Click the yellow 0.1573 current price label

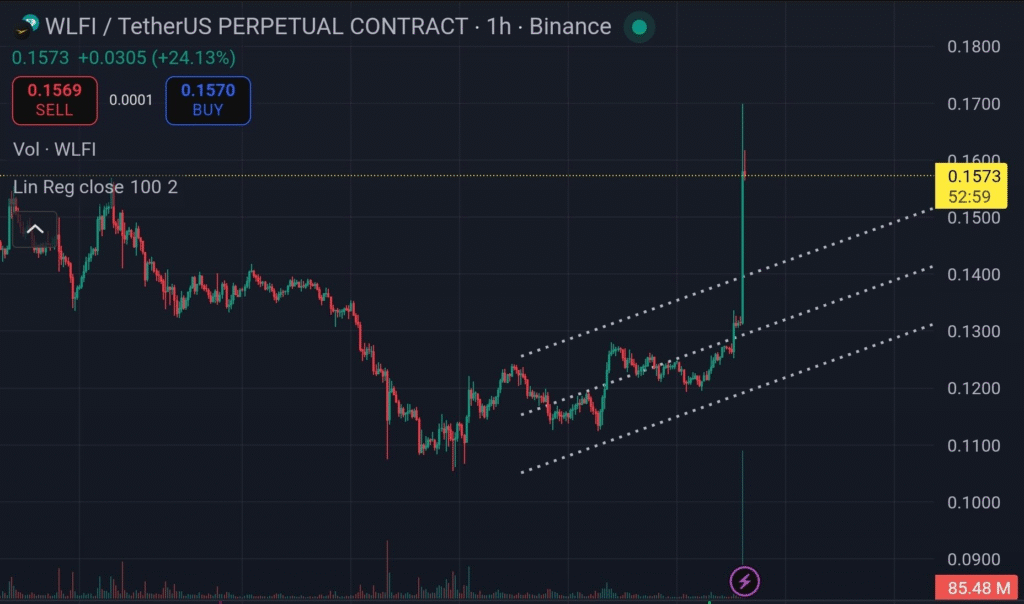(x=968, y=176)
